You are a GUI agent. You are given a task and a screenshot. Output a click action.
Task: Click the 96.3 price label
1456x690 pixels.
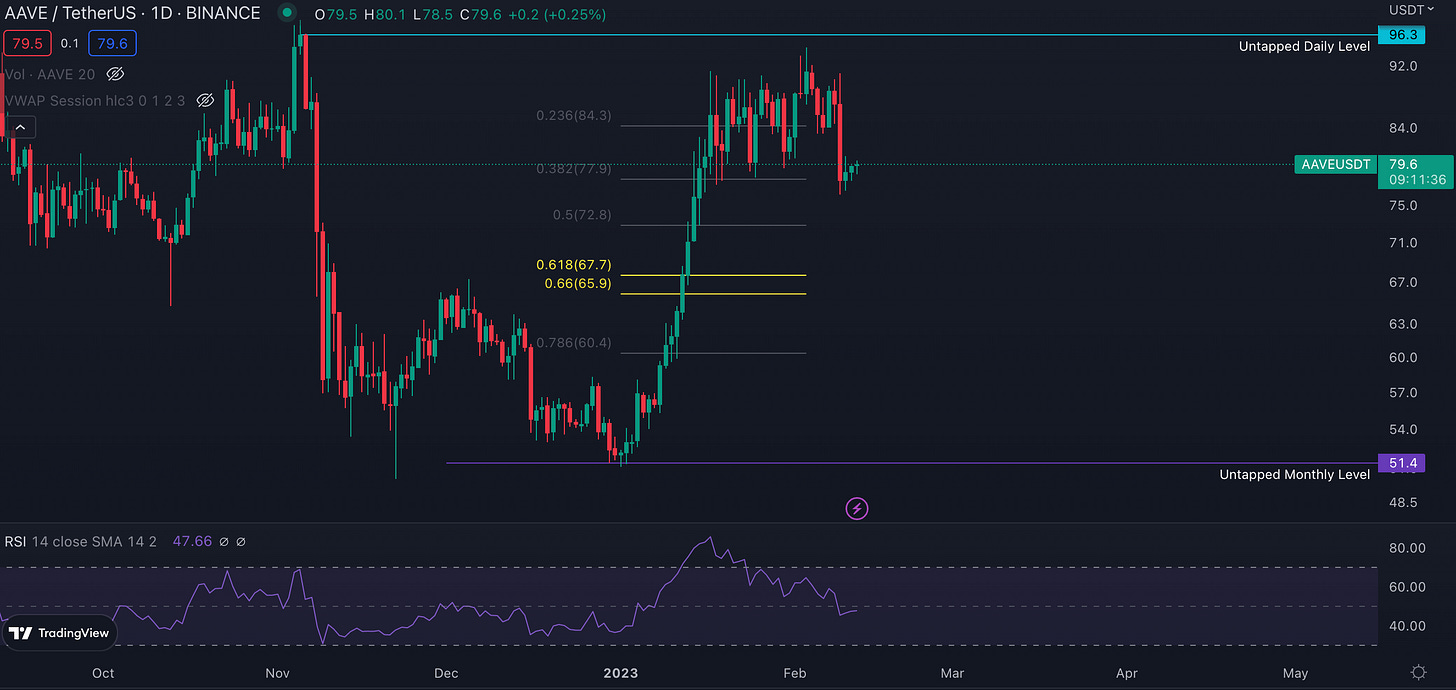pyautogui.click(x=1404, y=35)
